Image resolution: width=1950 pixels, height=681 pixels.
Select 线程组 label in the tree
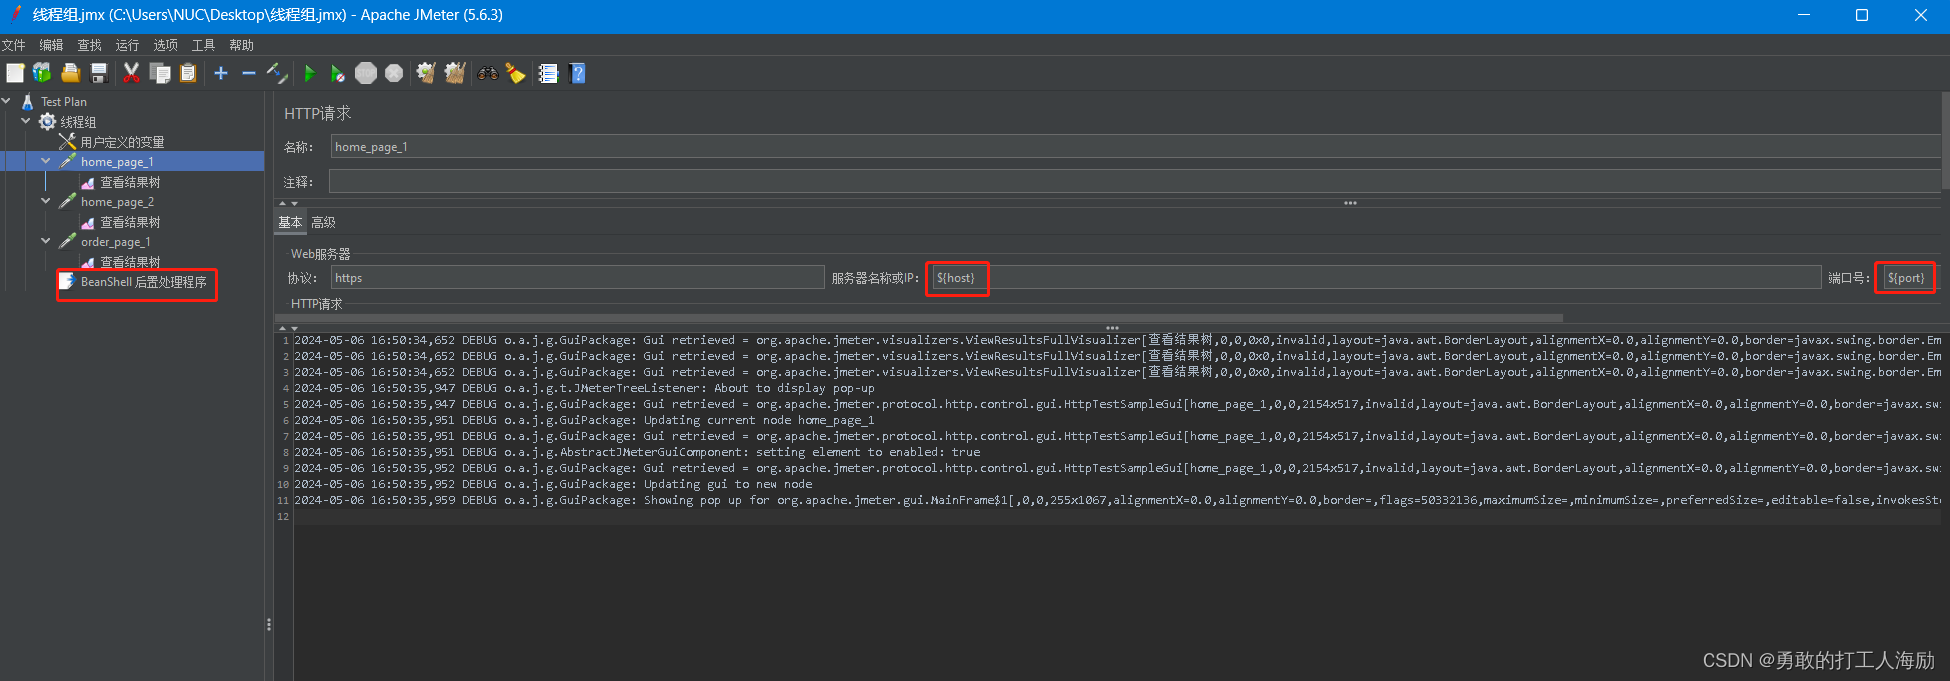point(78,122)
